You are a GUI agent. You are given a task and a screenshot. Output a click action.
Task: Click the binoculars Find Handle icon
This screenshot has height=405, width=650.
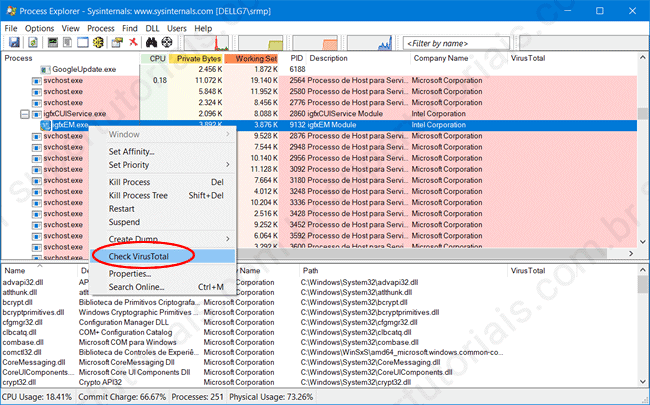point(150,44)
